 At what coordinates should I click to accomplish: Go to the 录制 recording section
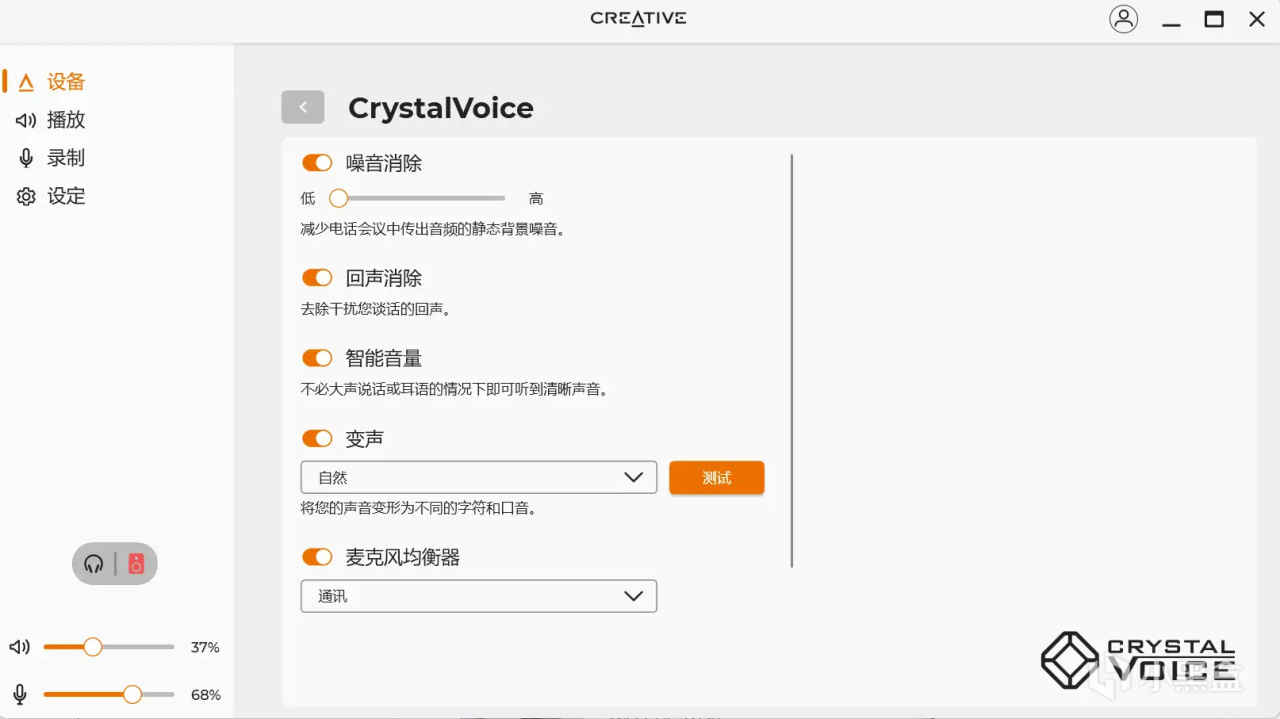65,158
